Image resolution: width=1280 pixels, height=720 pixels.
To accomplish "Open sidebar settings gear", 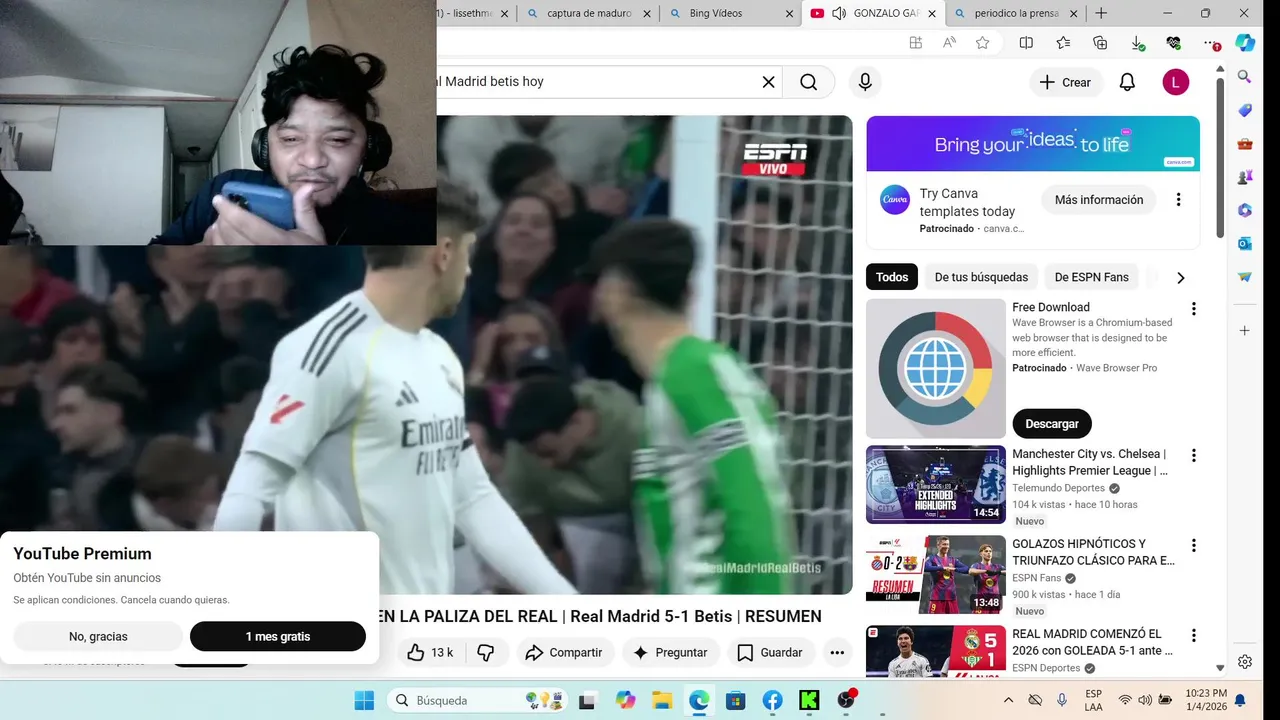I will [1245, 662].
